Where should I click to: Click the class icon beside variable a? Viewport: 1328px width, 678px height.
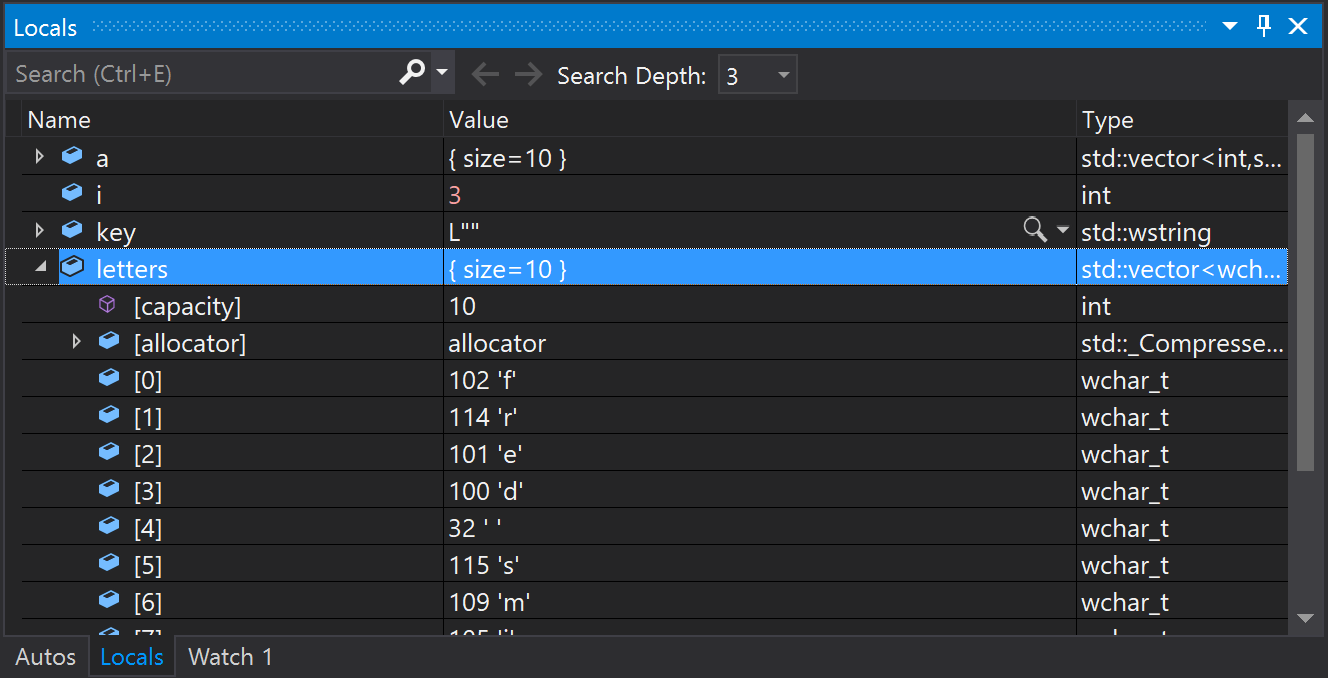click(x=71, y=155)
